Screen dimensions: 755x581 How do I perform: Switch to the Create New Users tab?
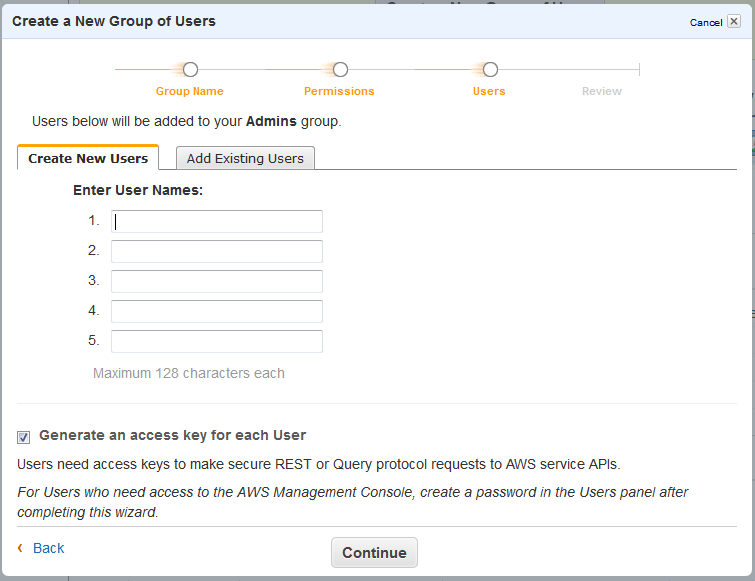click(88, 158)
